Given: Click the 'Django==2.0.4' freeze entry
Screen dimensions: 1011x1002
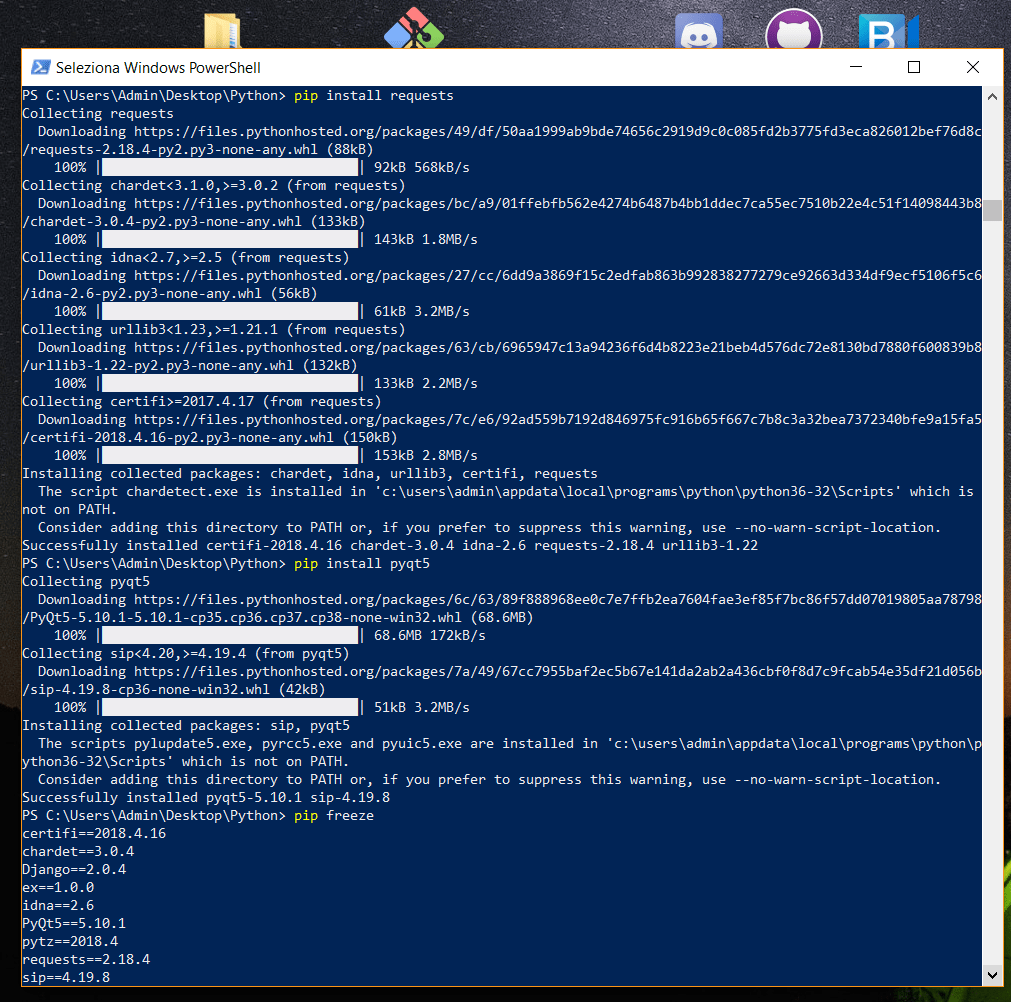Looking at the screenshot, I should click(x=74, y=870).
